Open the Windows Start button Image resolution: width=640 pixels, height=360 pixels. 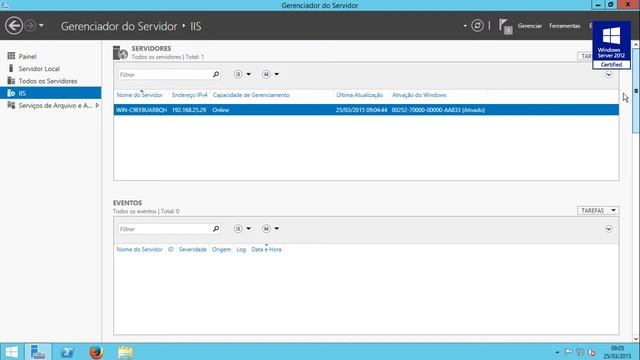coord(11,352)
